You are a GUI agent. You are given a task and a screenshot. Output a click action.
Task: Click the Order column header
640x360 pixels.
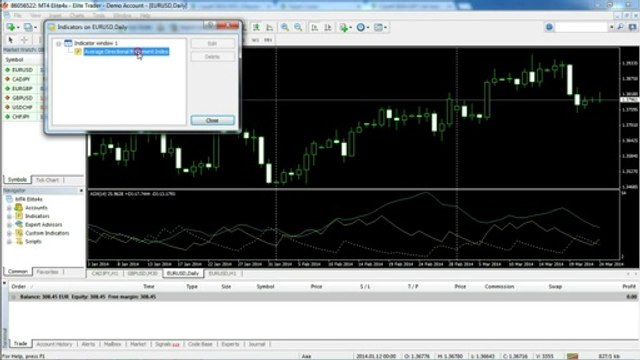(x=18, y=287)
